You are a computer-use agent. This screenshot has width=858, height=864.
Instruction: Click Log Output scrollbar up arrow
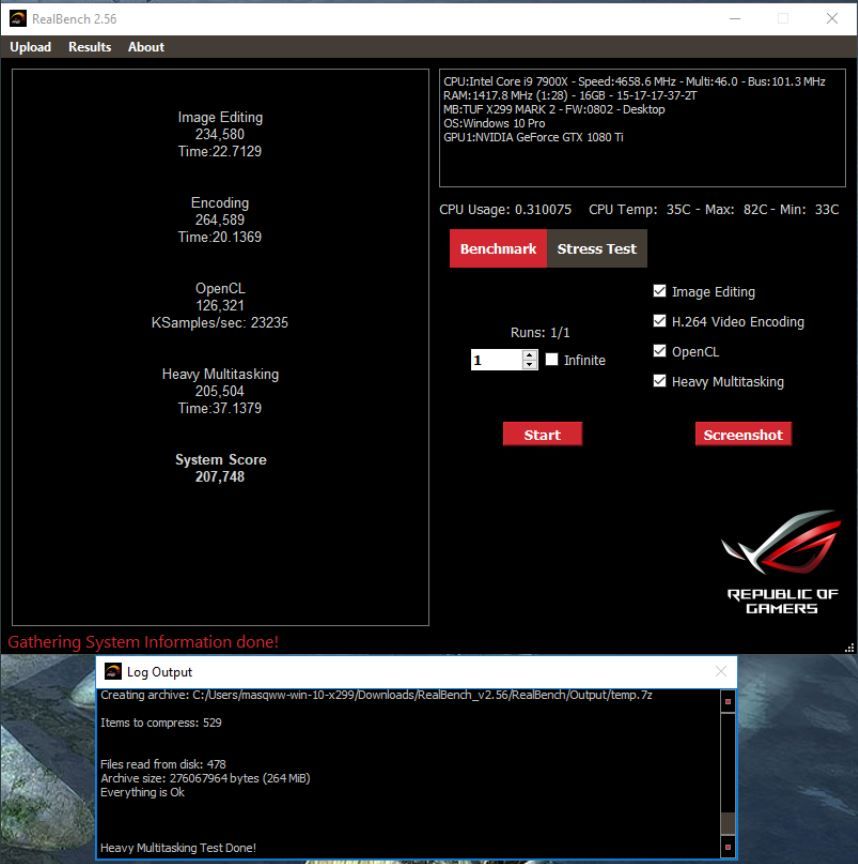pos(728,701)
